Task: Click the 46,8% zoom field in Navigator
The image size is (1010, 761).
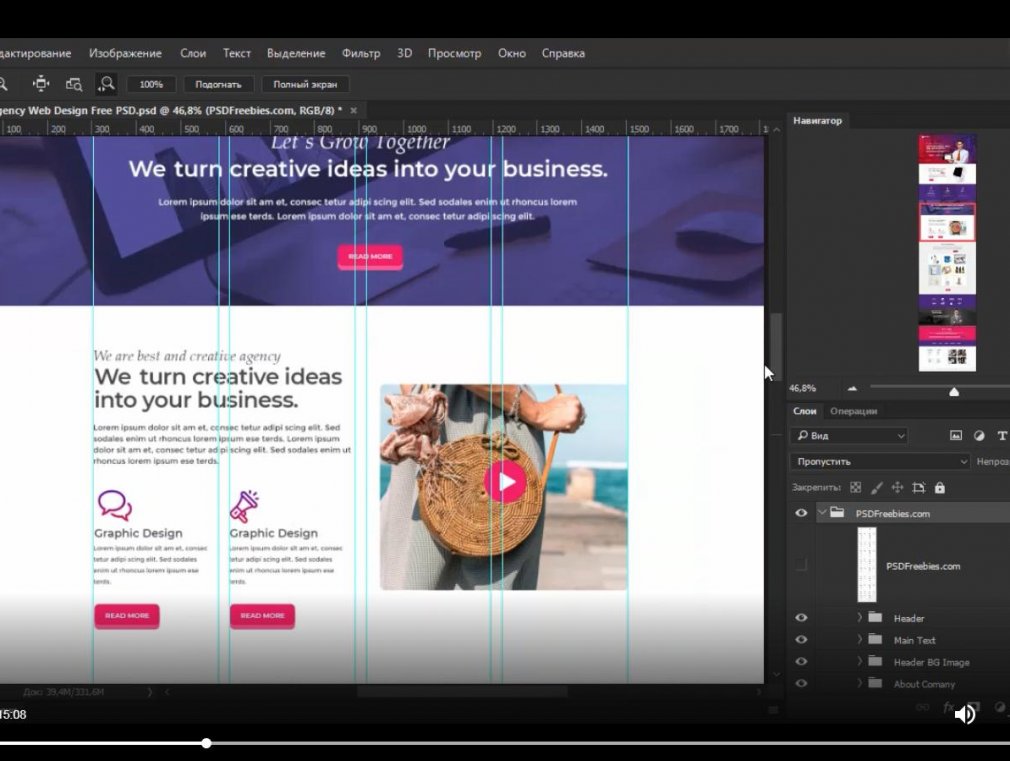Action: (803, 389)
